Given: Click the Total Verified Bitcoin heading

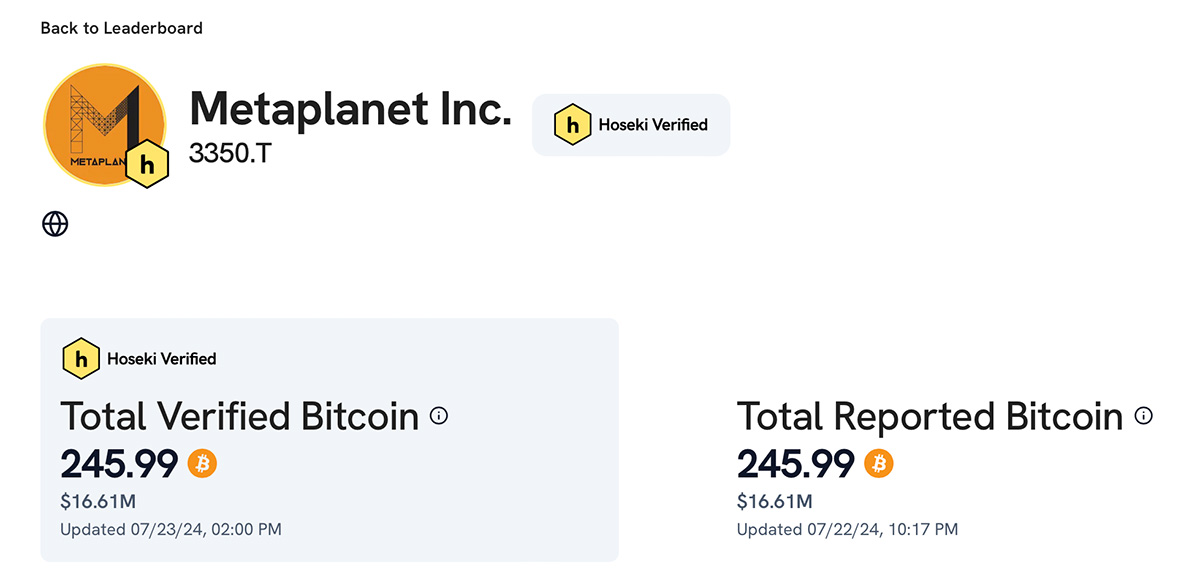Looking at the screenshot, I should [x=240, y=416].
